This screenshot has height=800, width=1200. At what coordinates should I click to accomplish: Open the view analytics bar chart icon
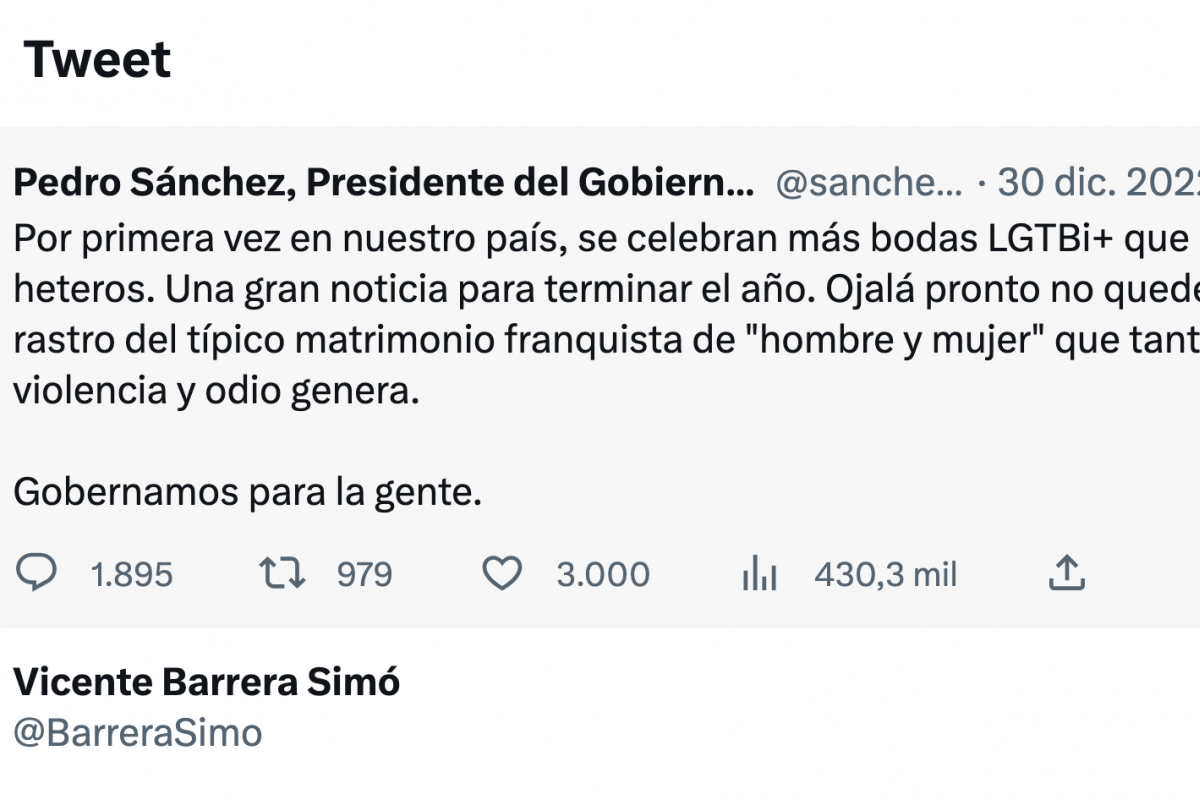760,574
